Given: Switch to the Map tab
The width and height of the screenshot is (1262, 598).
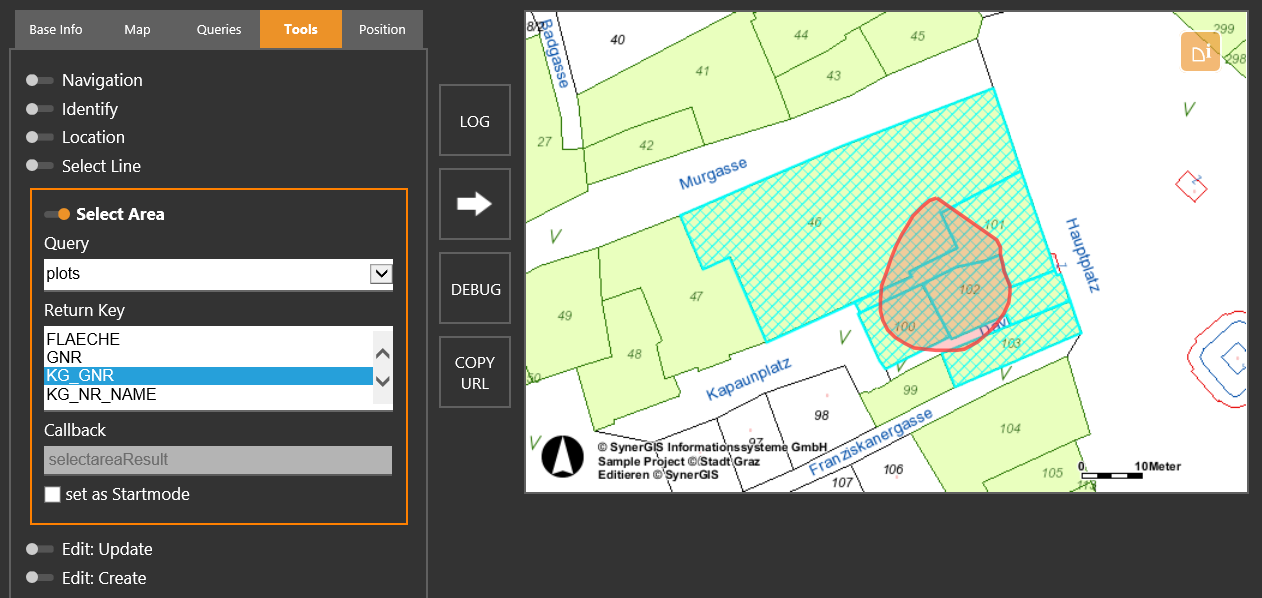Looking at the screenshot, I should click(137, 29).
